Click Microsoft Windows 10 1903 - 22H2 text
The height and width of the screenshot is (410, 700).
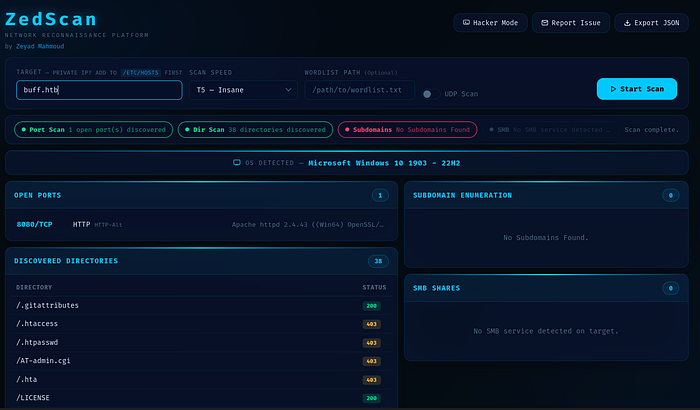click(384, 163)
